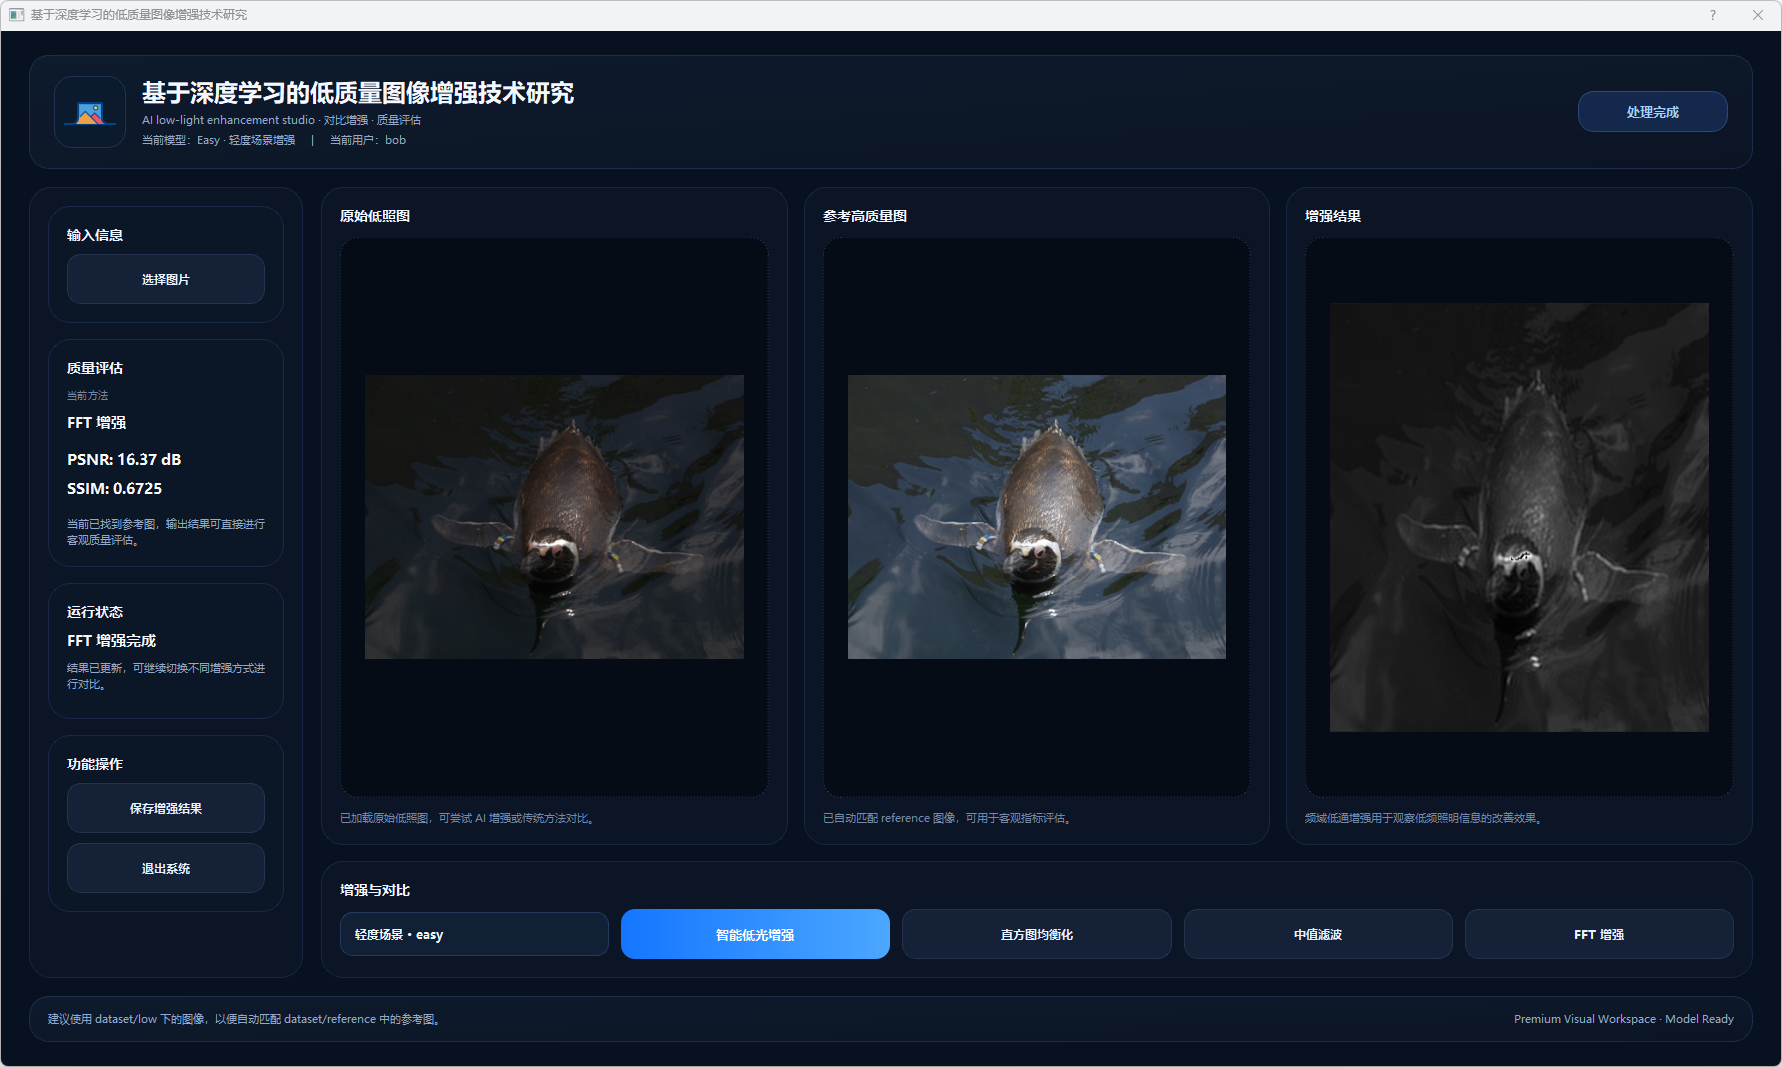This screenshot has height=1067, width=1782.
Task: Click the window icon in title bar
Action: click(x=16, y=15)
